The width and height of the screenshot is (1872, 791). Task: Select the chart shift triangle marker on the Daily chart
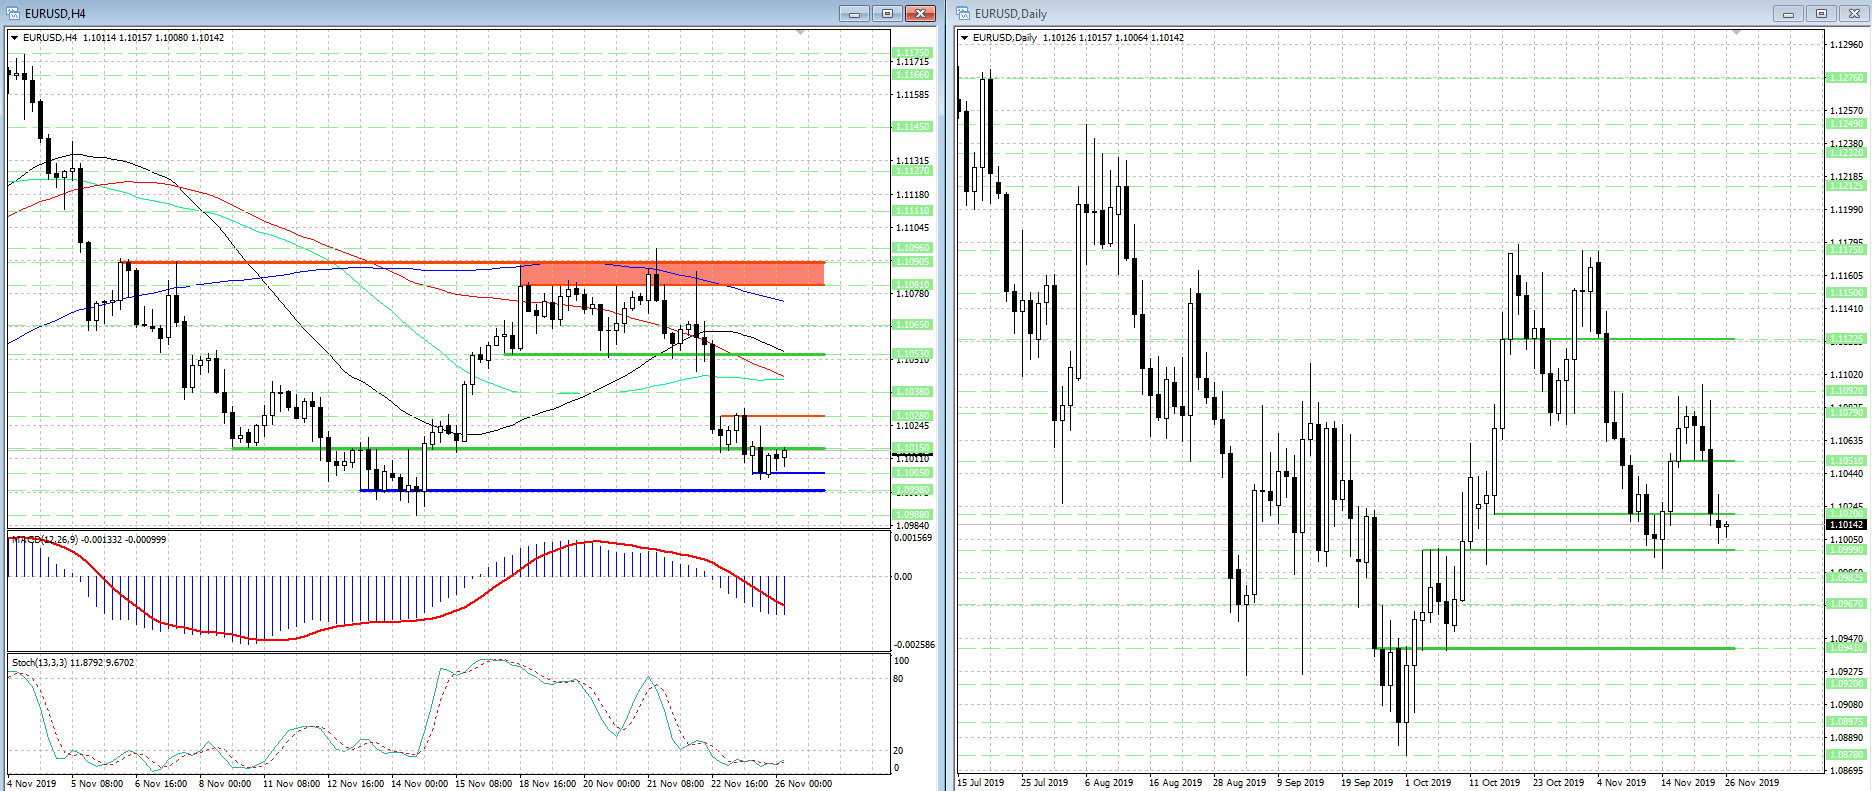click(x=1736, y=32)
